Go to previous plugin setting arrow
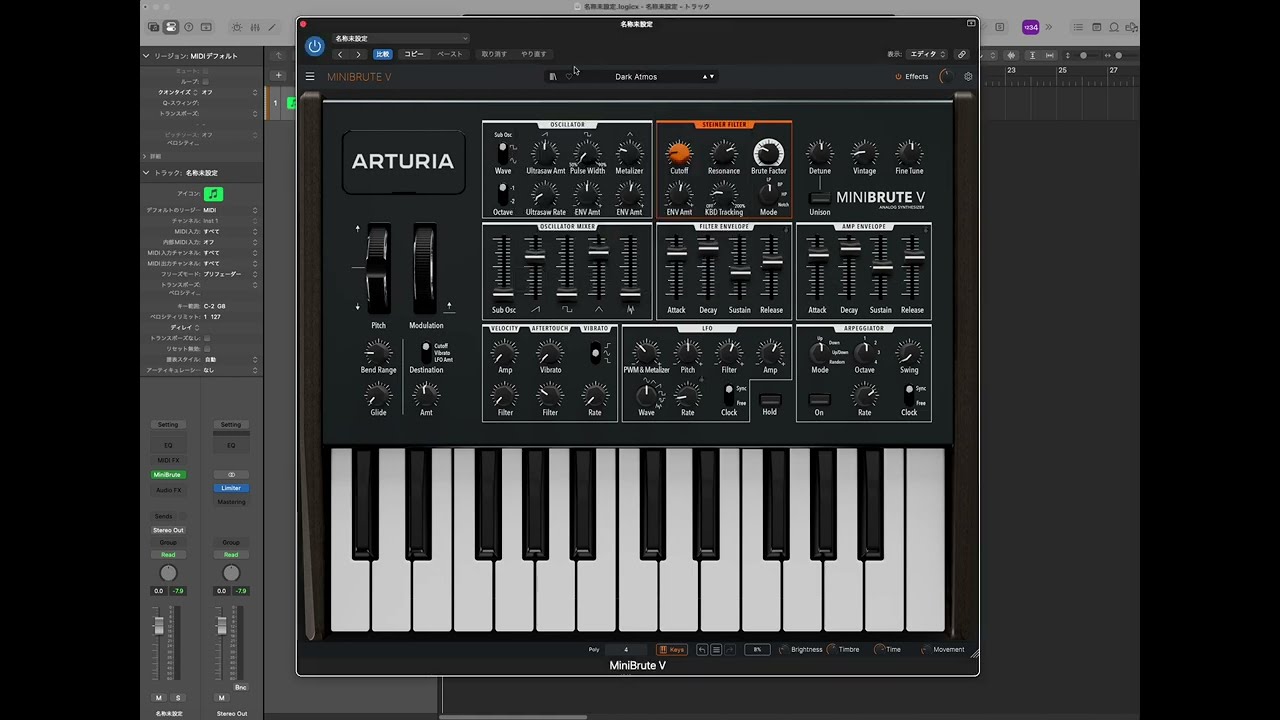The width and height of the screenshot is (1280, 720). (x=340, y=54)
